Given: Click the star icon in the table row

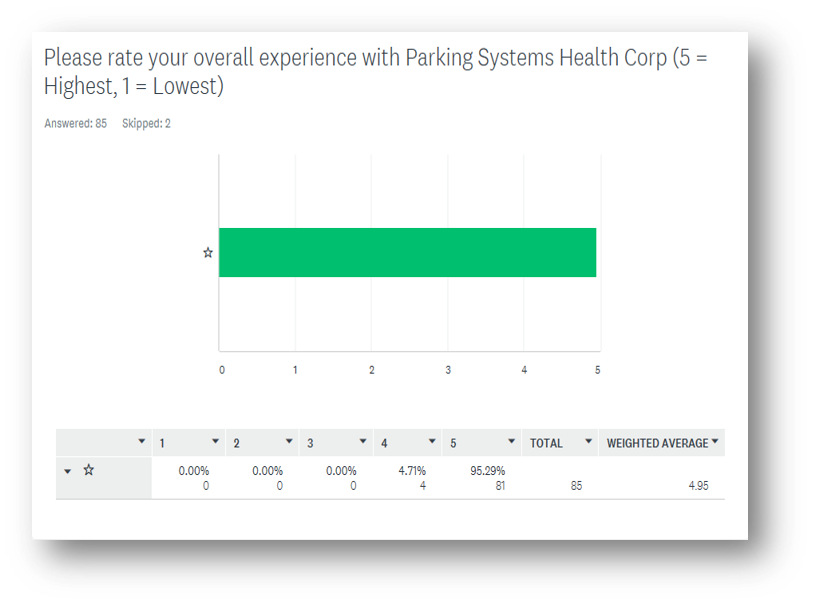Looking at the screenshot, I should [89, 470].
